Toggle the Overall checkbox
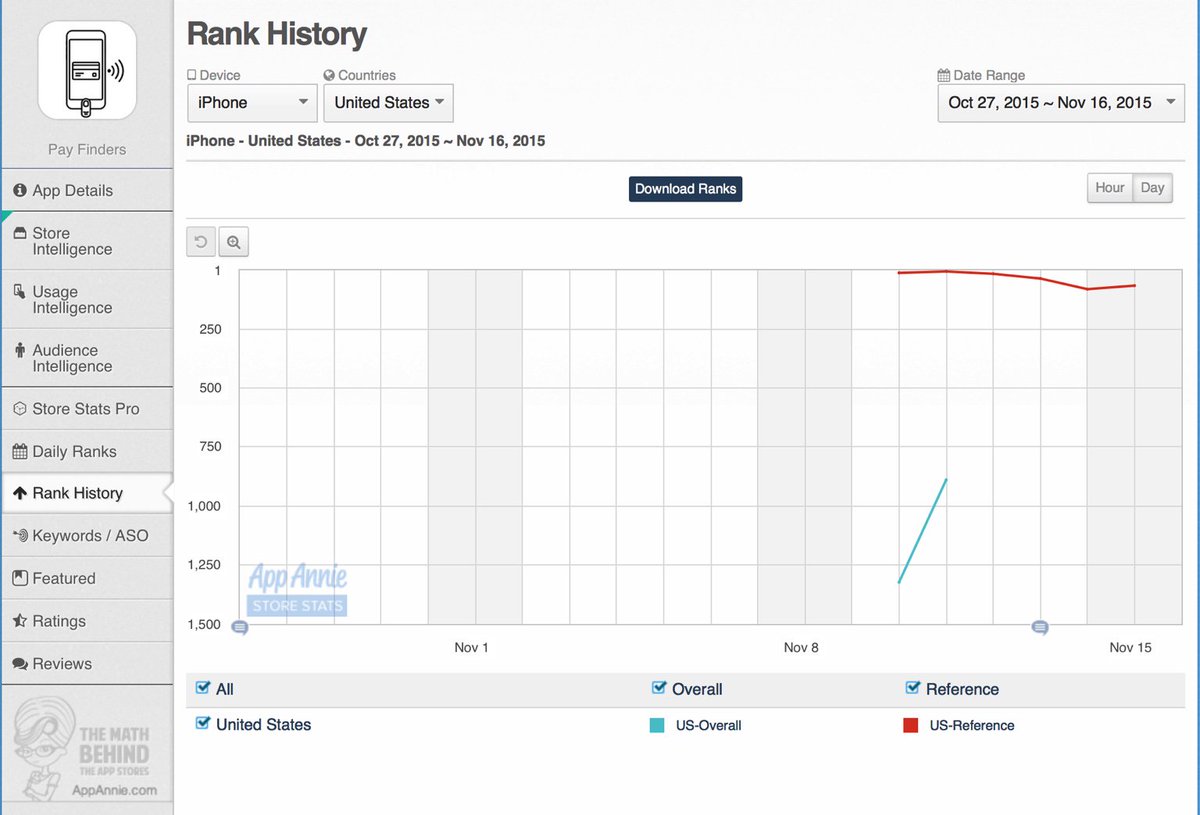1200x815 pixels. [x=659, y=688]
